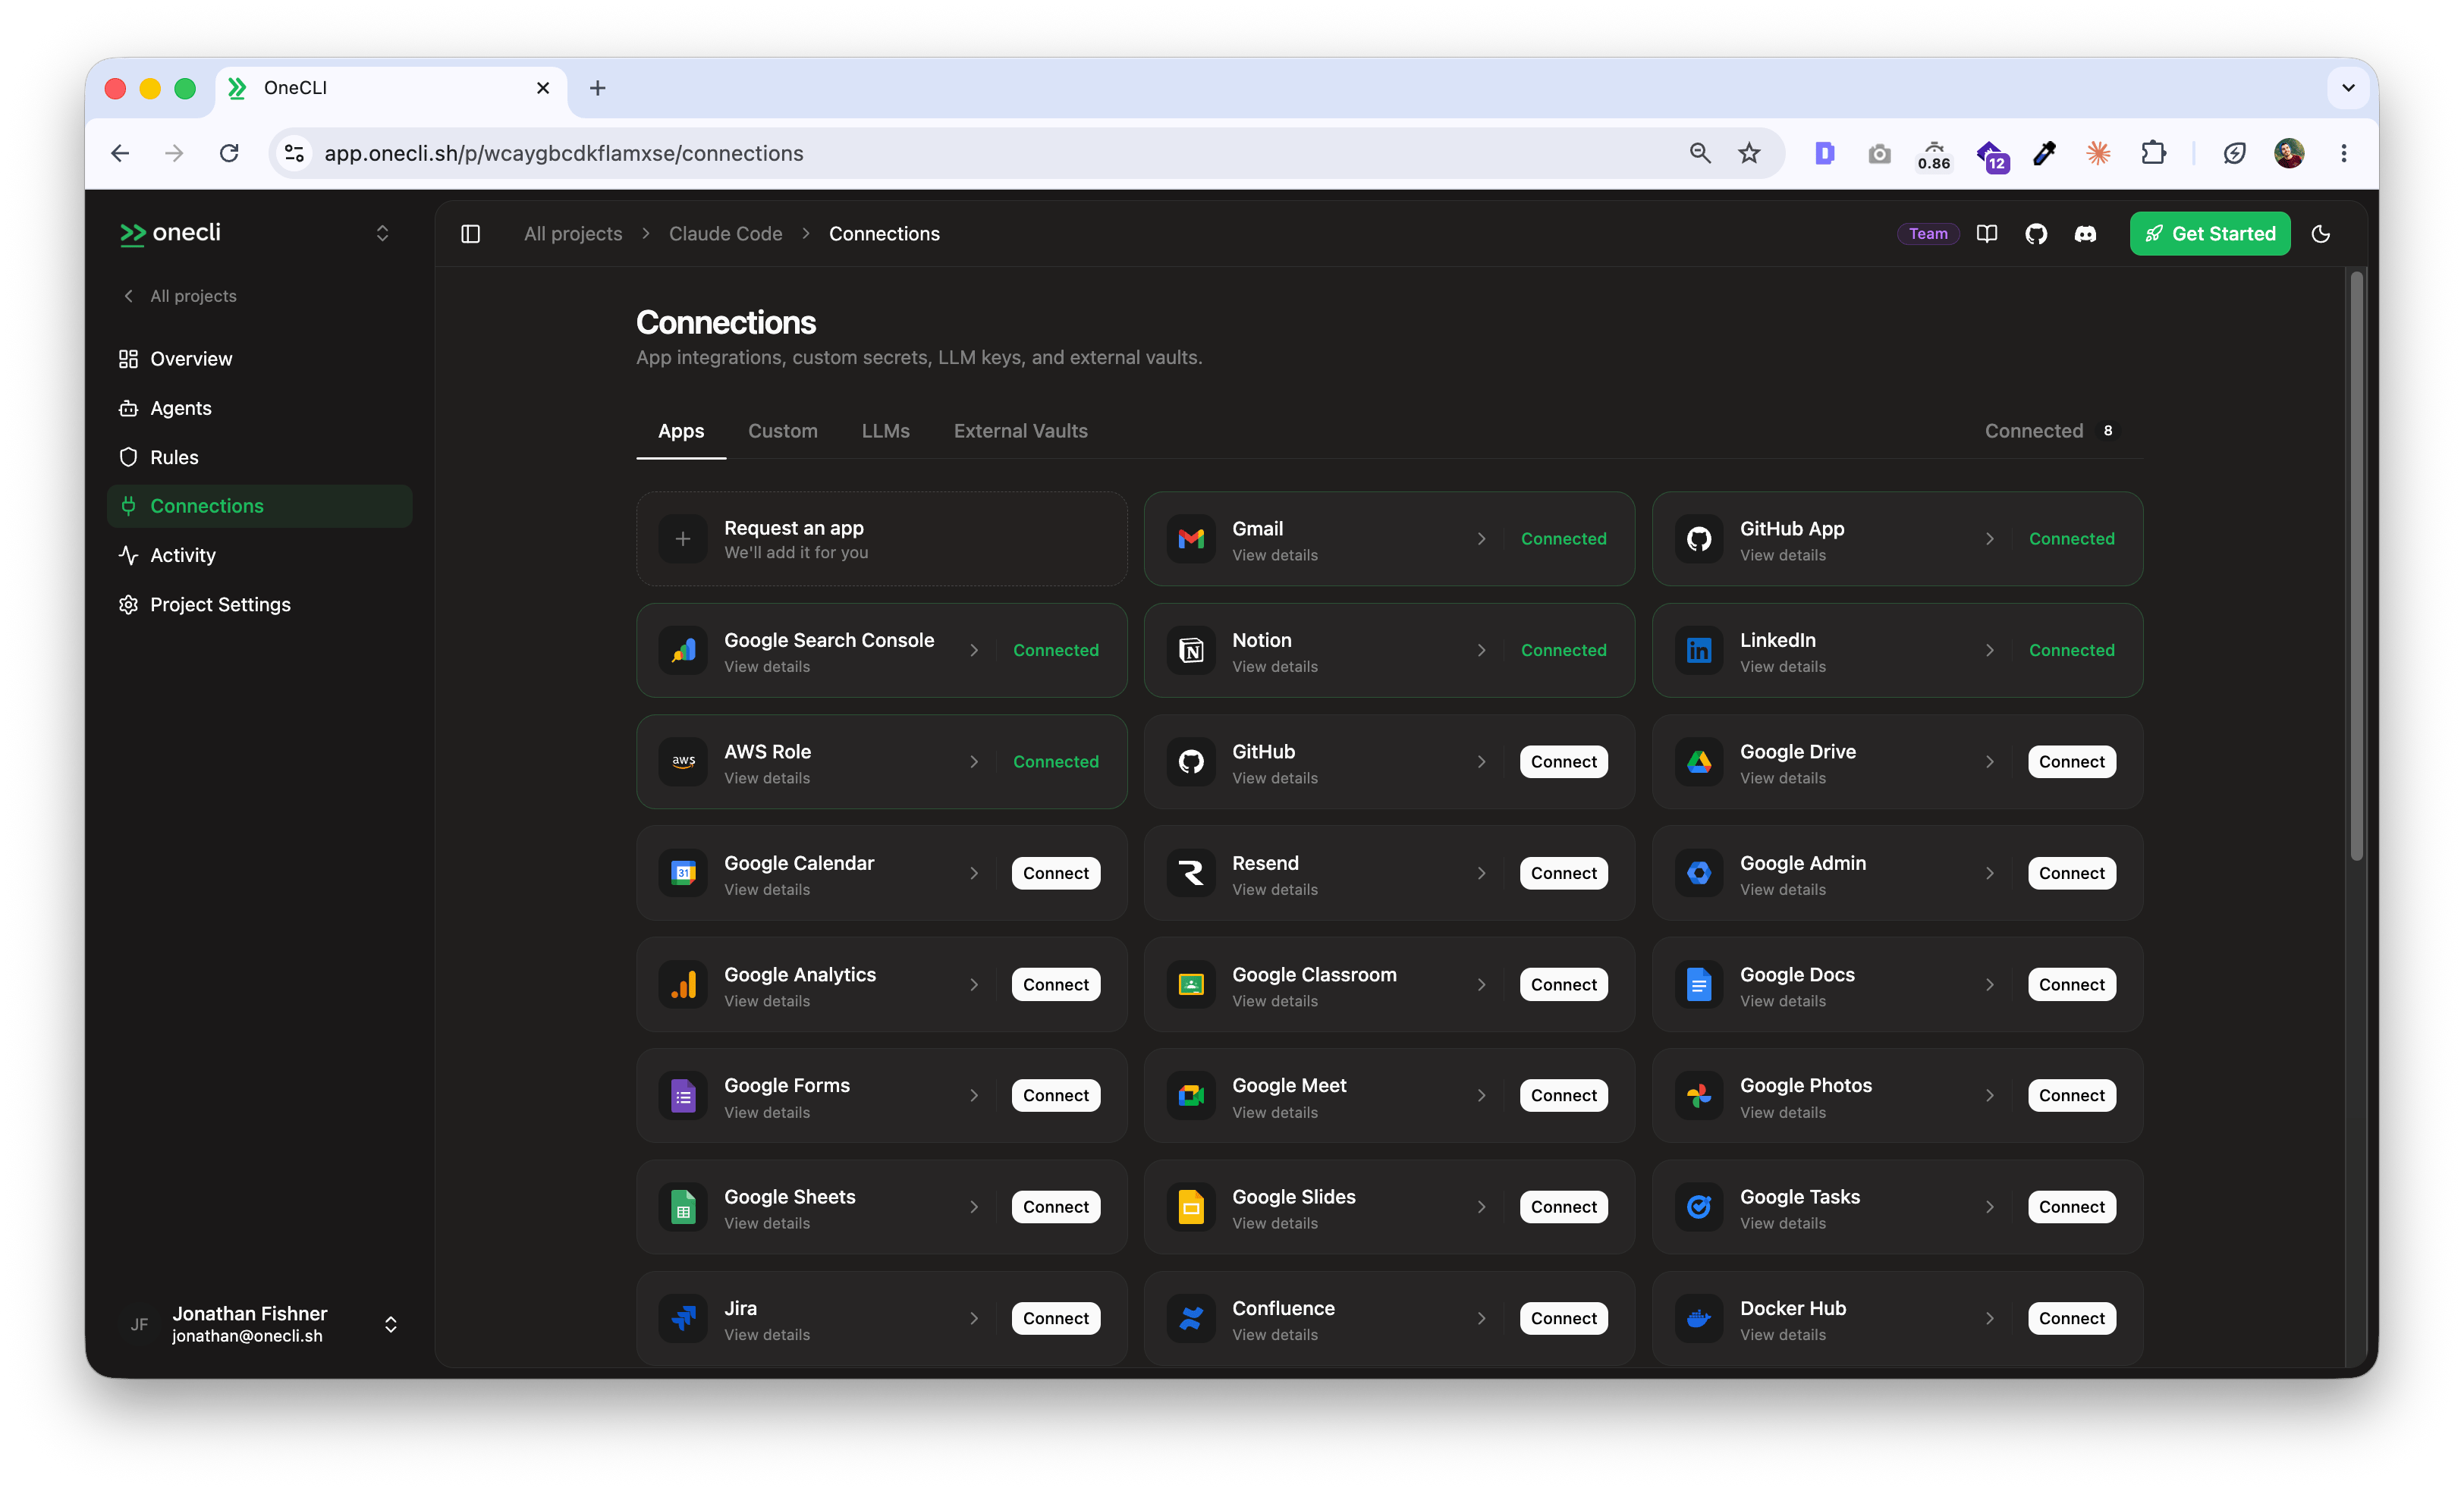Click the Google Search Console icon

tap(682, 650)
